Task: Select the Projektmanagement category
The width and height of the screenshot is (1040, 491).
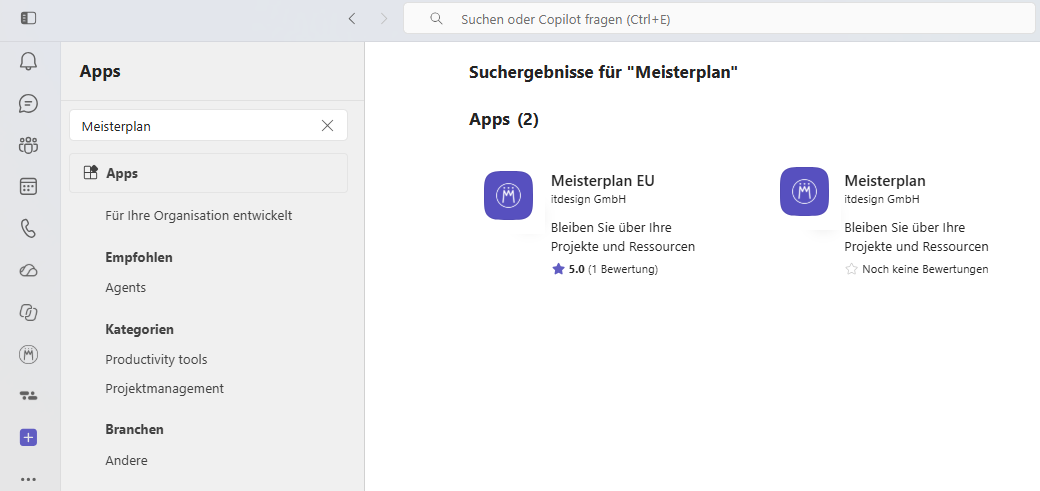Action: [x=164, y=389]
